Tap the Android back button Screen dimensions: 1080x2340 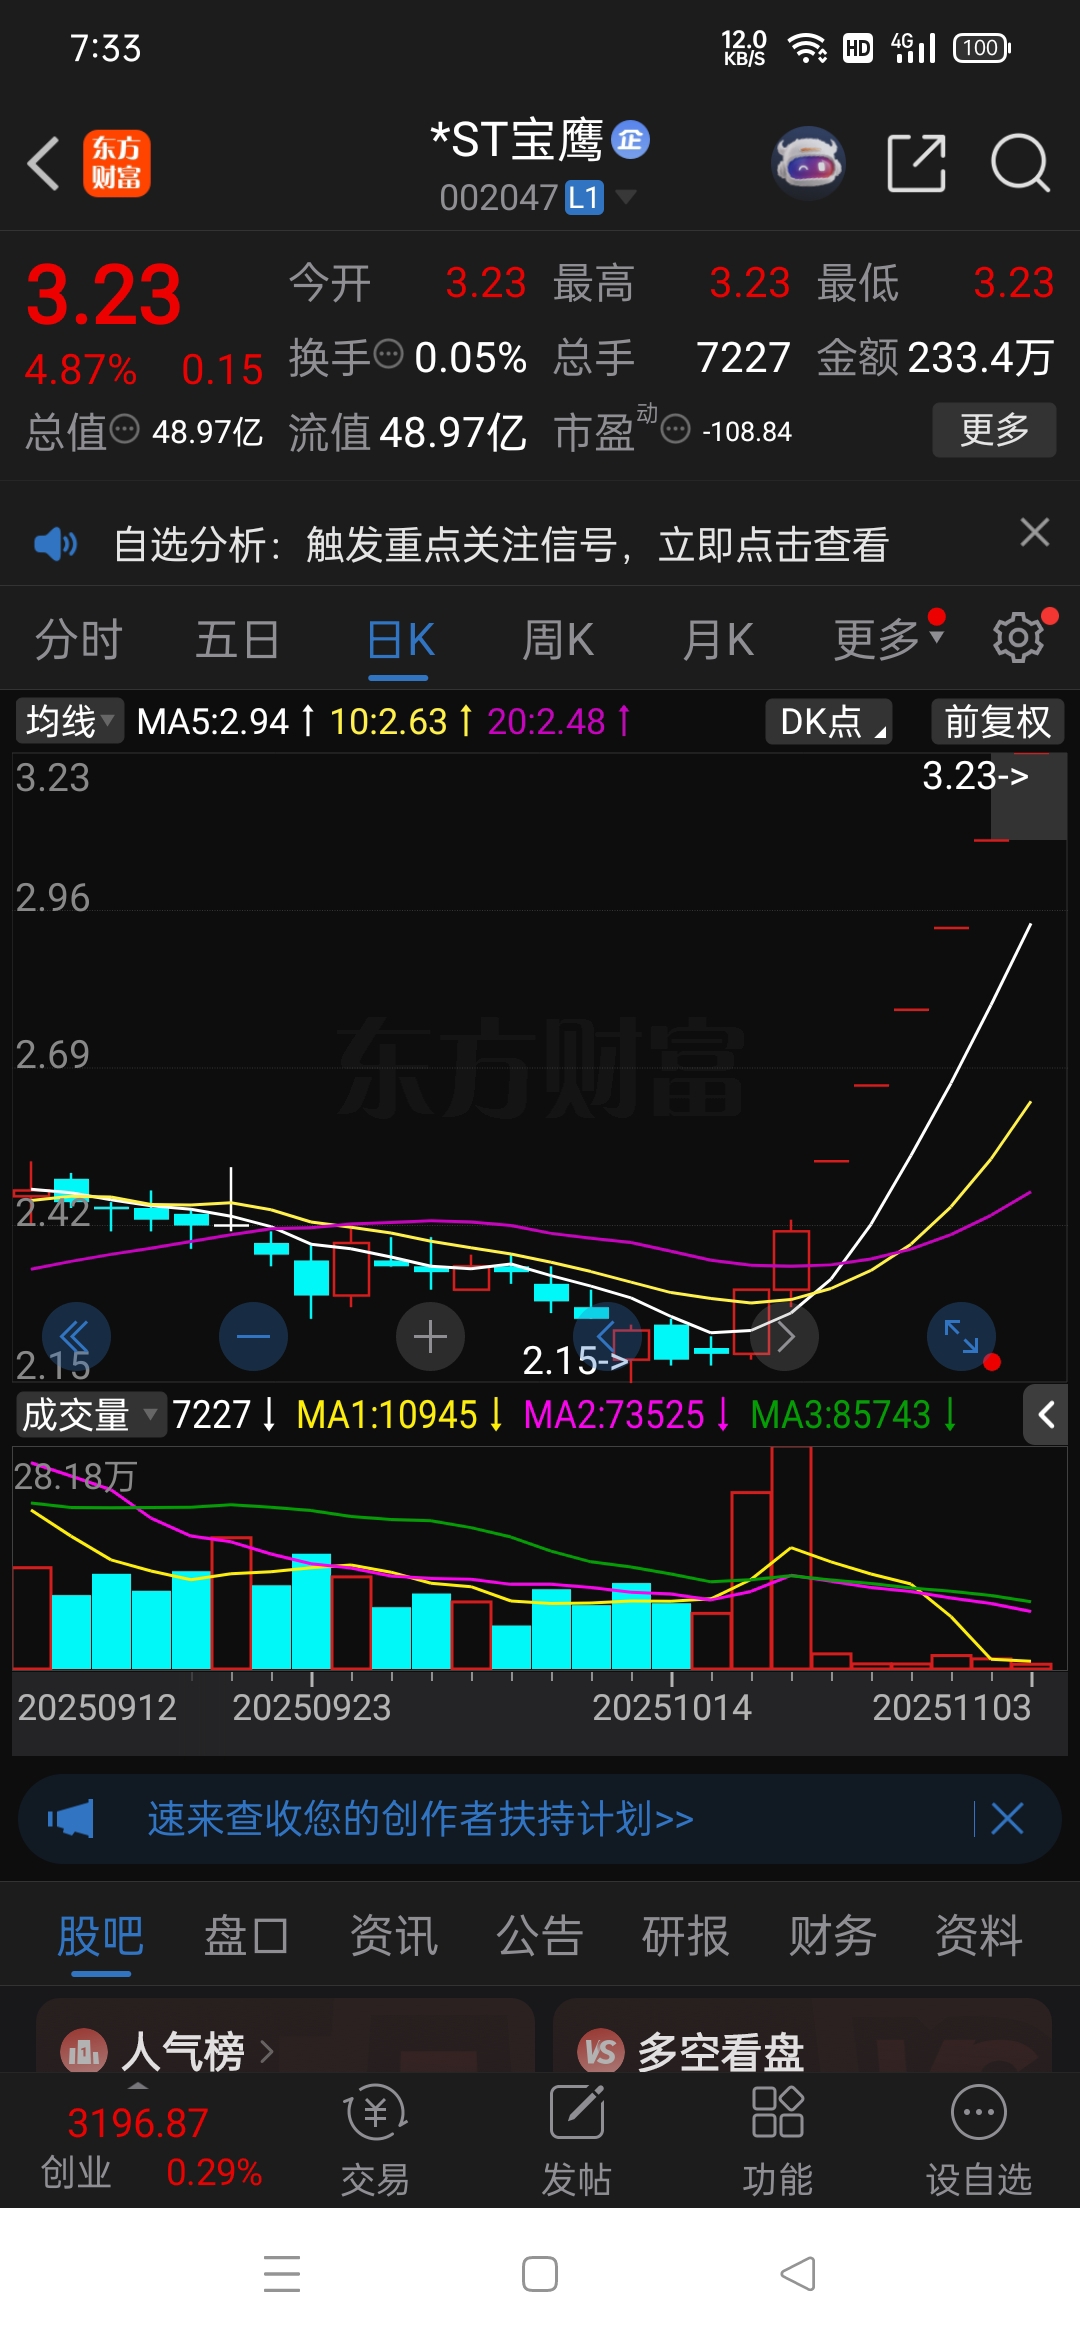click(798, 2274)
